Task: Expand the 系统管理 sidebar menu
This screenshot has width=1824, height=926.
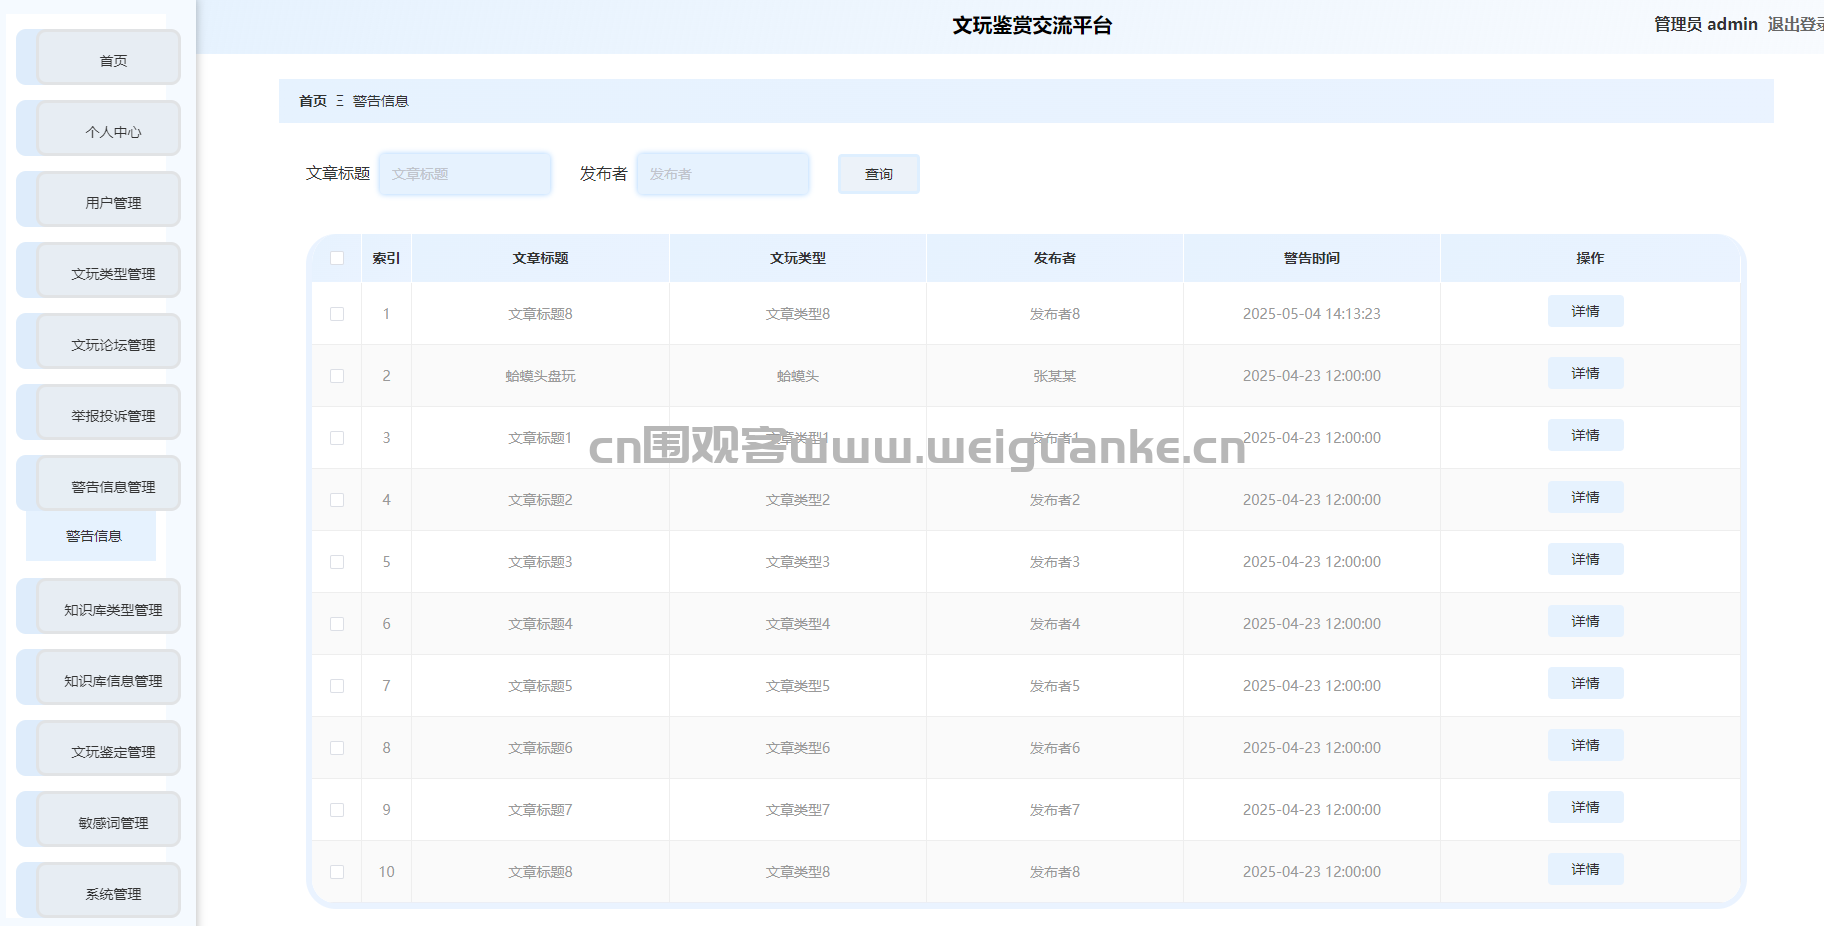Action: click(x=113, y=894)
